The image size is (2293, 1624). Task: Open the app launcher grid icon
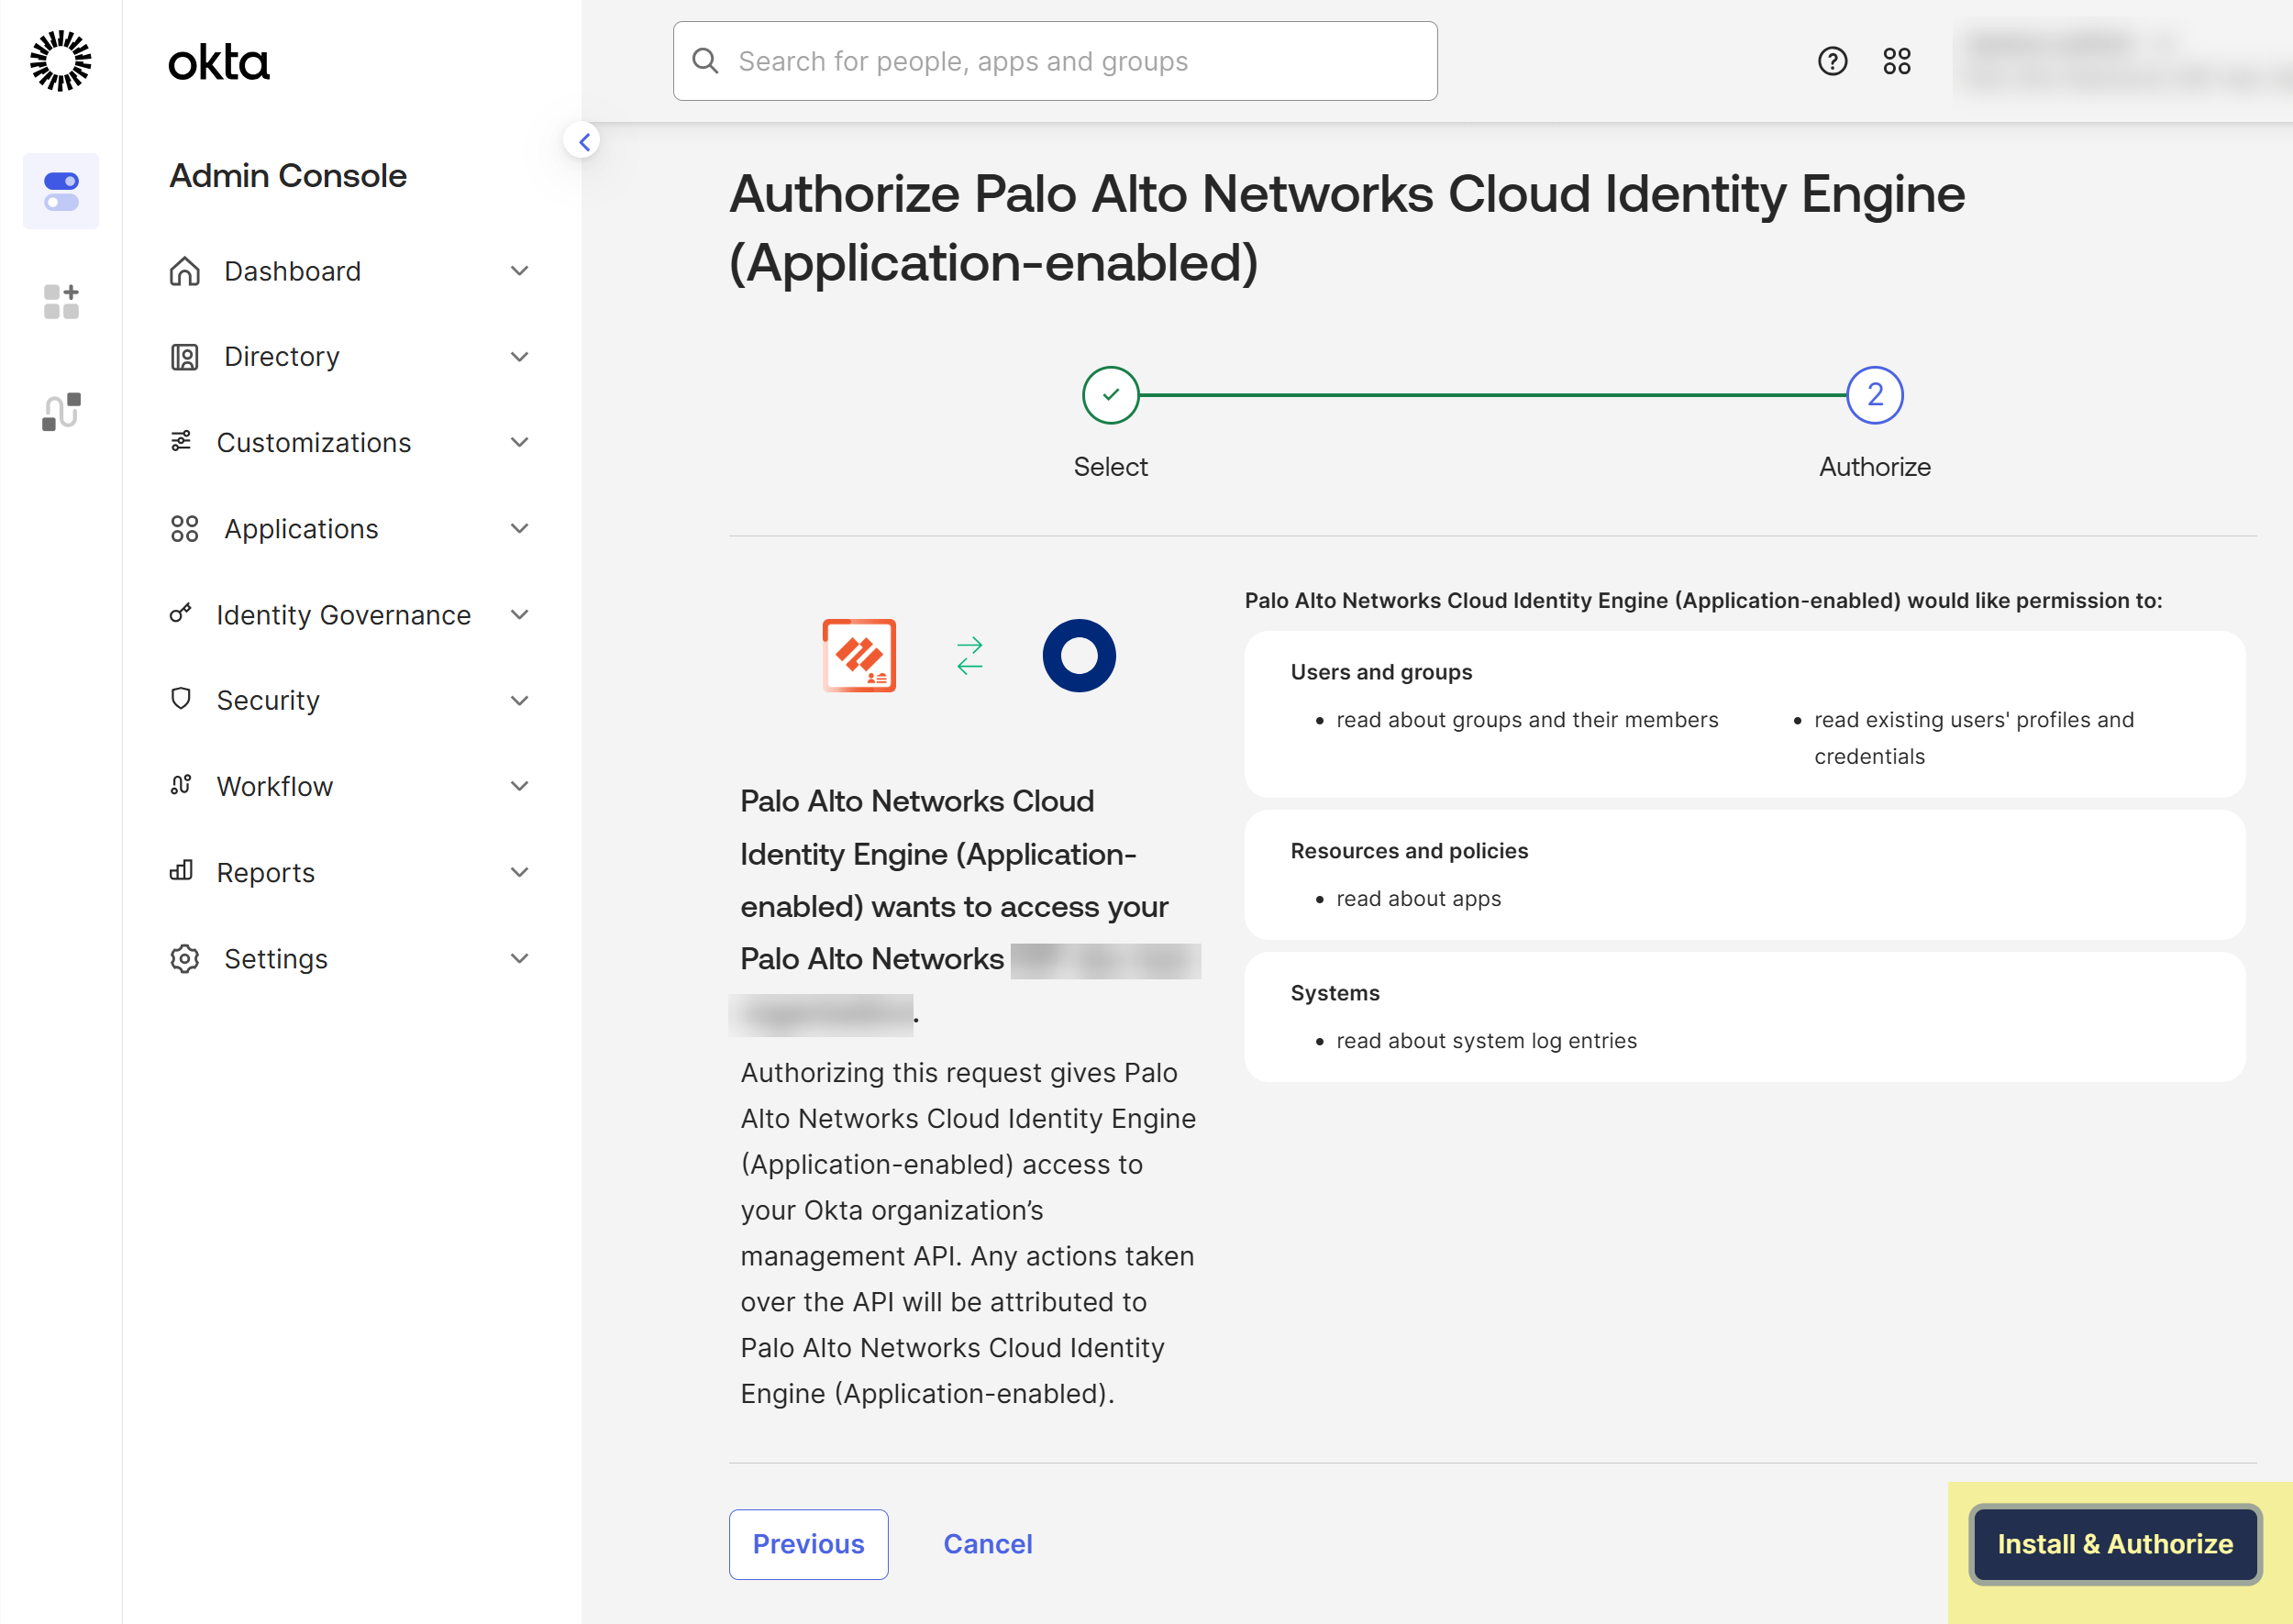pos(1896,61)
